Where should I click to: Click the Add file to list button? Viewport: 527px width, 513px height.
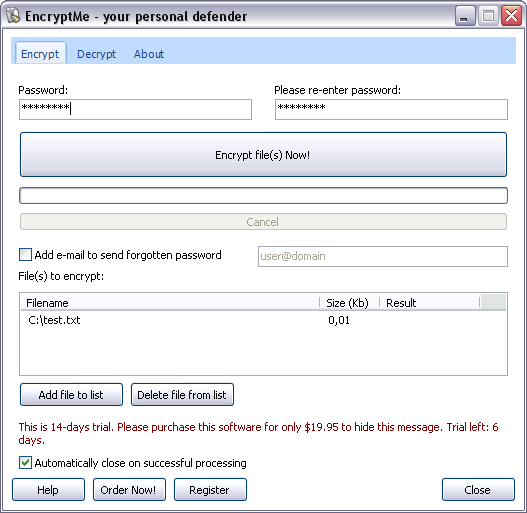coord(71,395)
